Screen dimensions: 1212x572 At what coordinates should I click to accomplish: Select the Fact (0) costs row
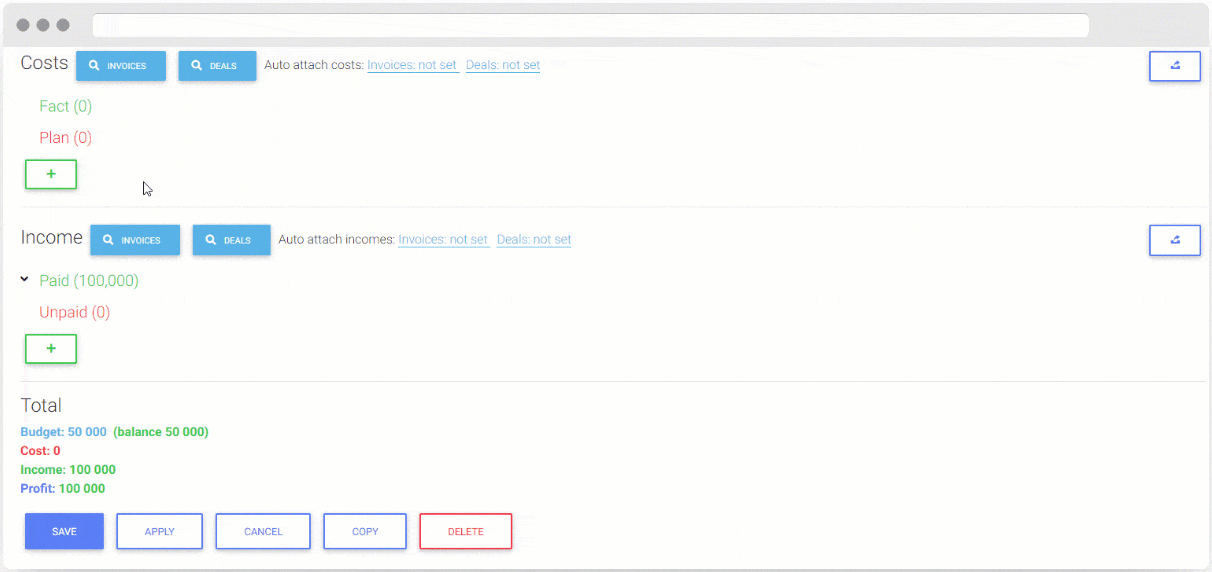tap(66, 106)
